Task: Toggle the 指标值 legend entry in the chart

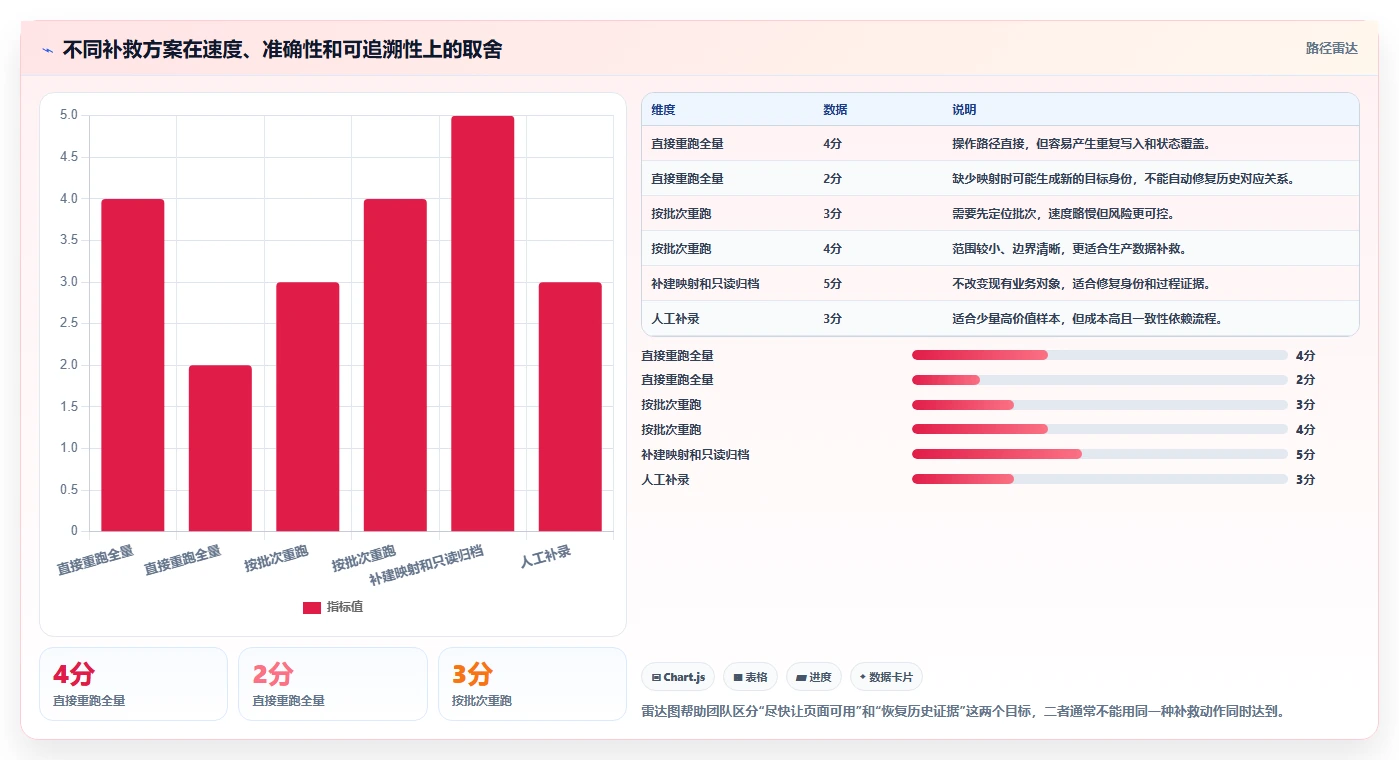Action: [x=333, y=607]
